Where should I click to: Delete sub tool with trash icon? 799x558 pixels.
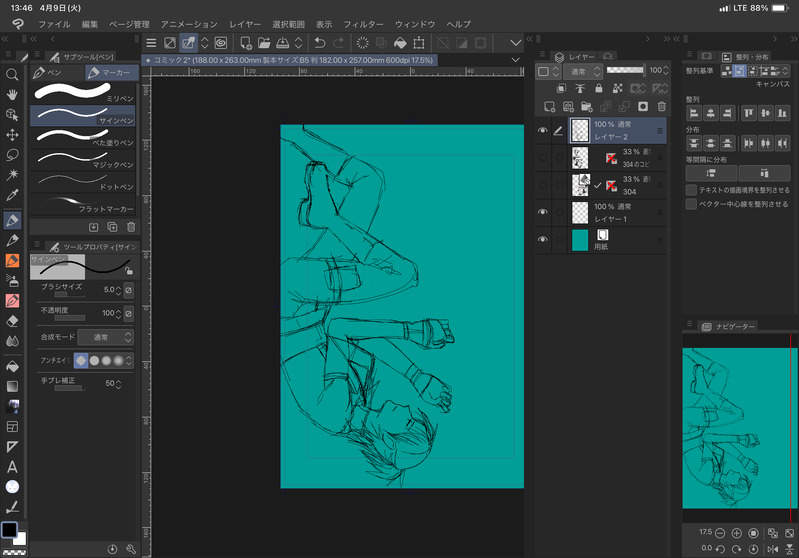click(130, 227)
